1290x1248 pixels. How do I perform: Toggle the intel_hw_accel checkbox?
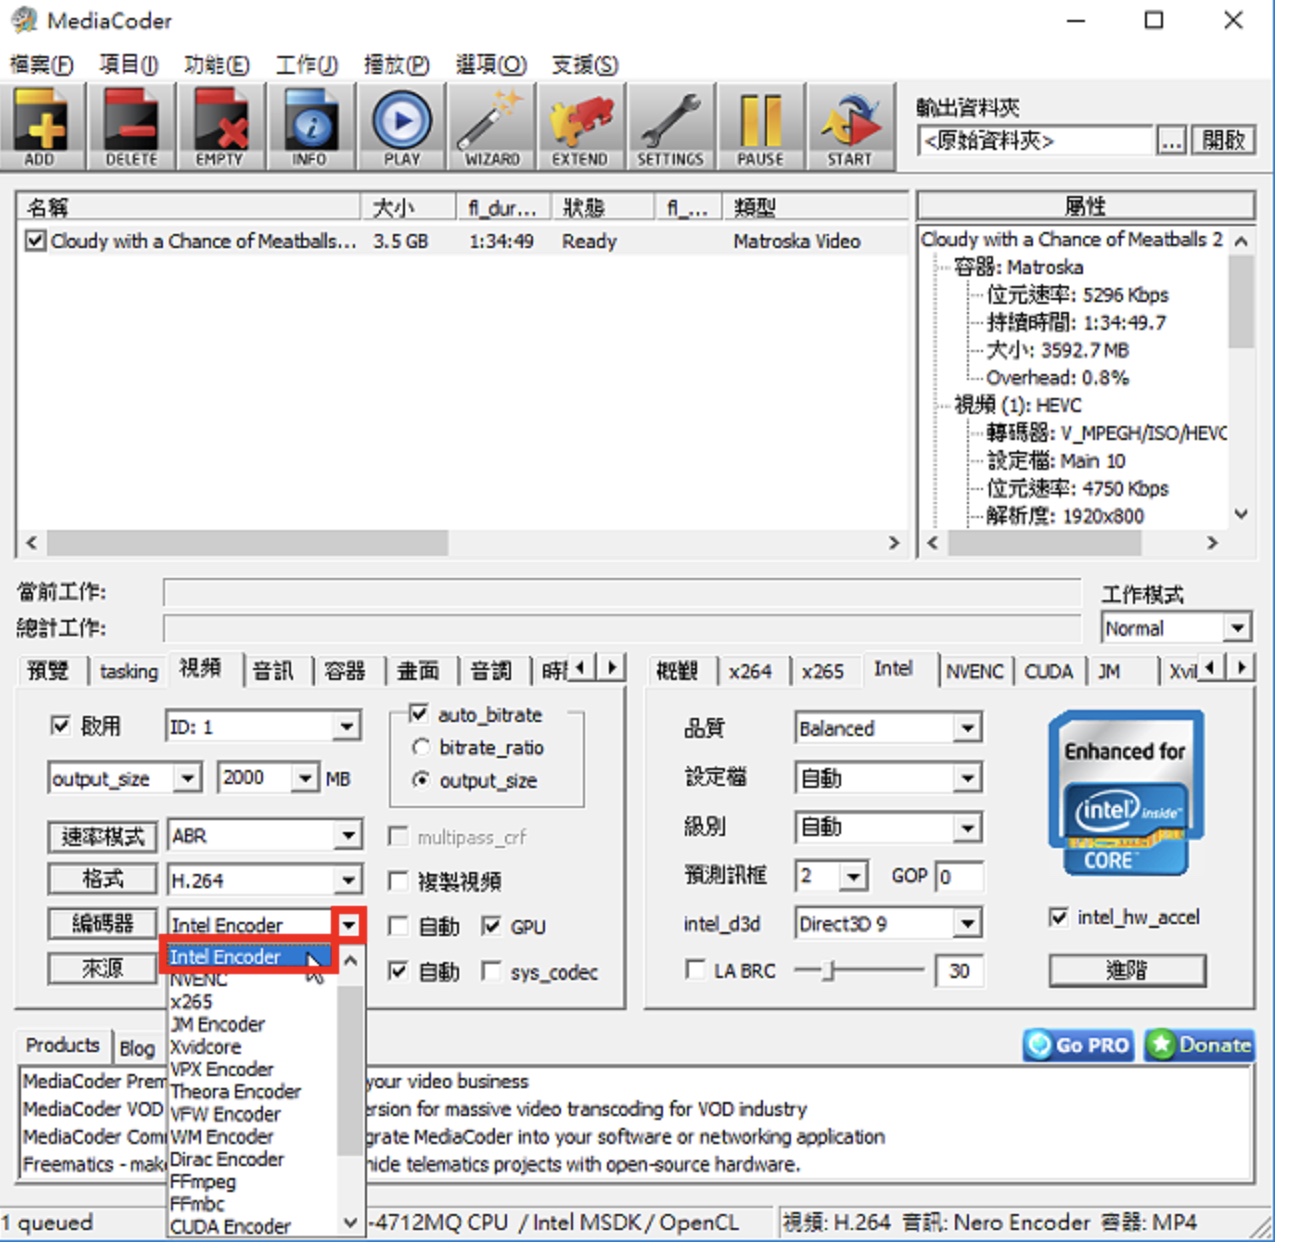click(x=1058, y=917)
